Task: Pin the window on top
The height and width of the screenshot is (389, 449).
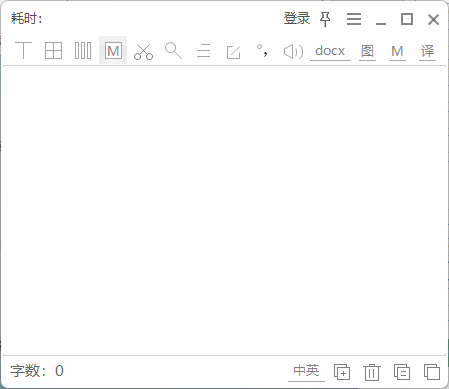Action: coord(325,19)
